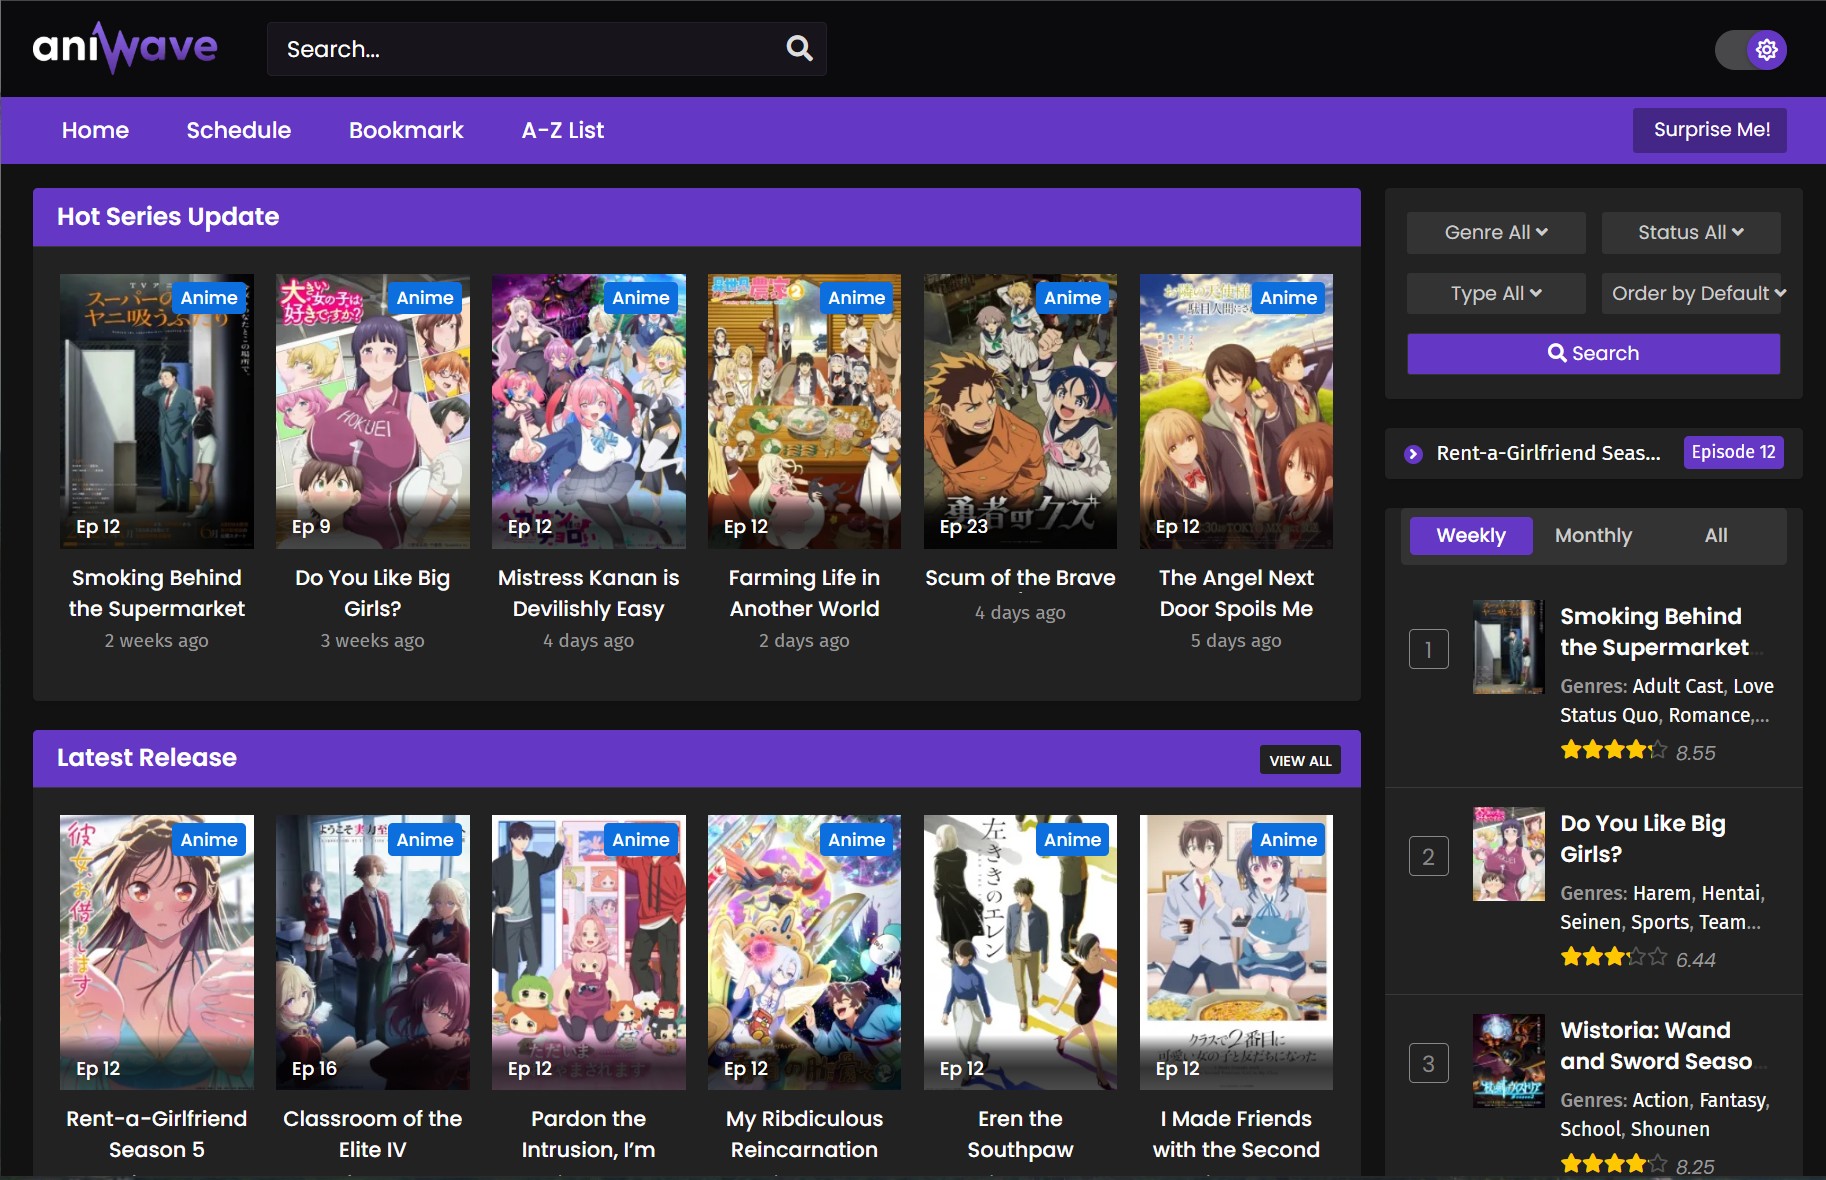The width and height of the screenshot is (1826, 1180).
Task: Open the Bookmark menu item
Action: [406, 130]
